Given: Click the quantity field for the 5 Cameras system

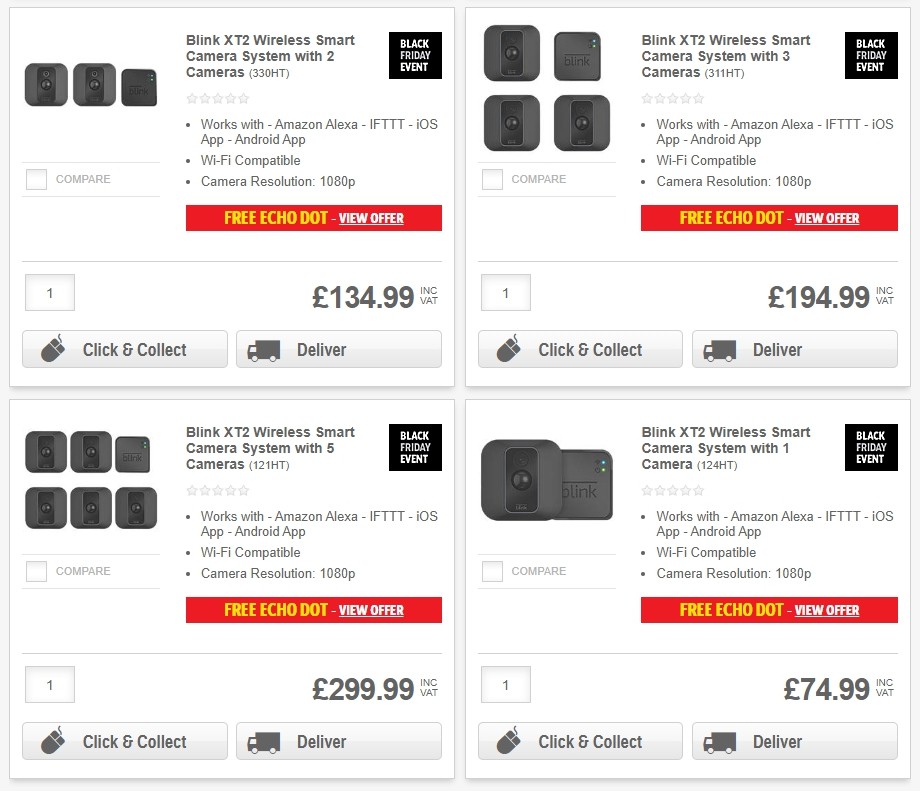Looking at the screenshot, I should click(x=49, y=684).
